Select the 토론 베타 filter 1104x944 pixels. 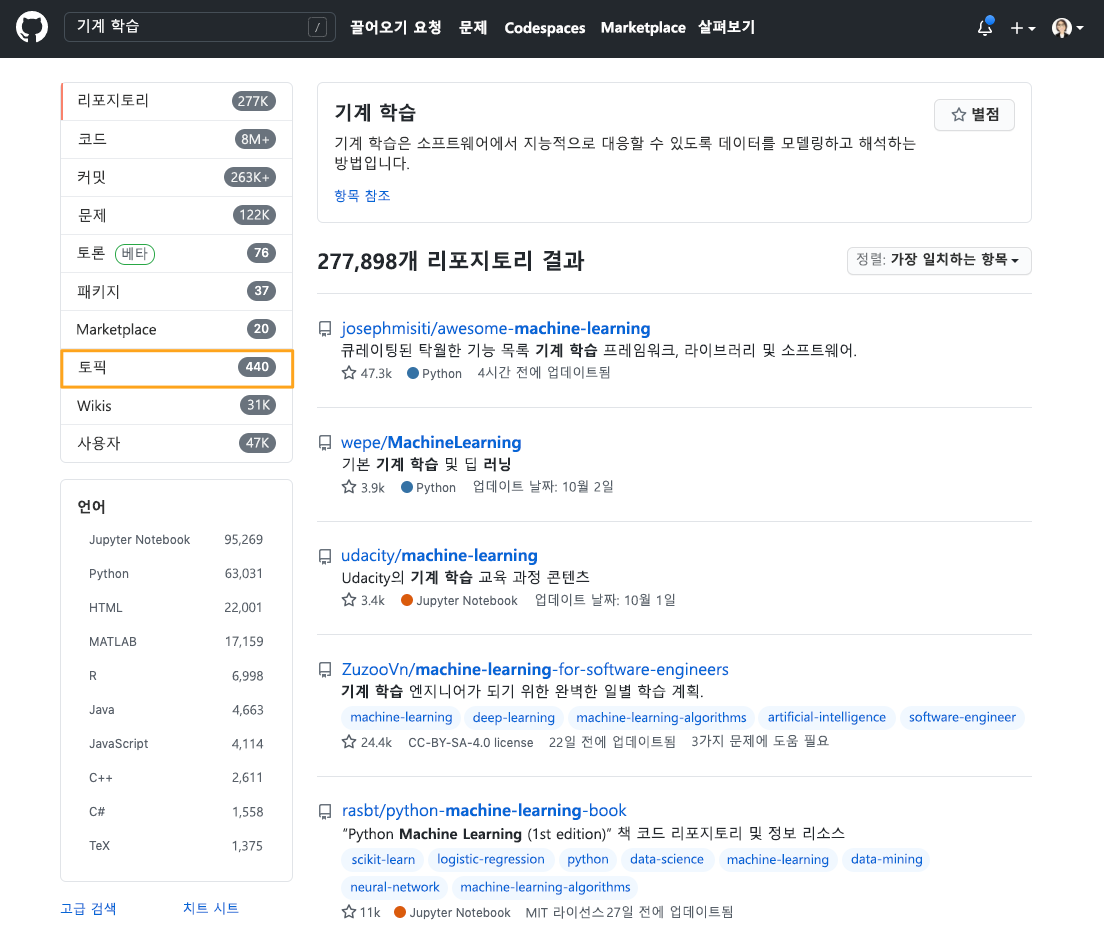176,253
